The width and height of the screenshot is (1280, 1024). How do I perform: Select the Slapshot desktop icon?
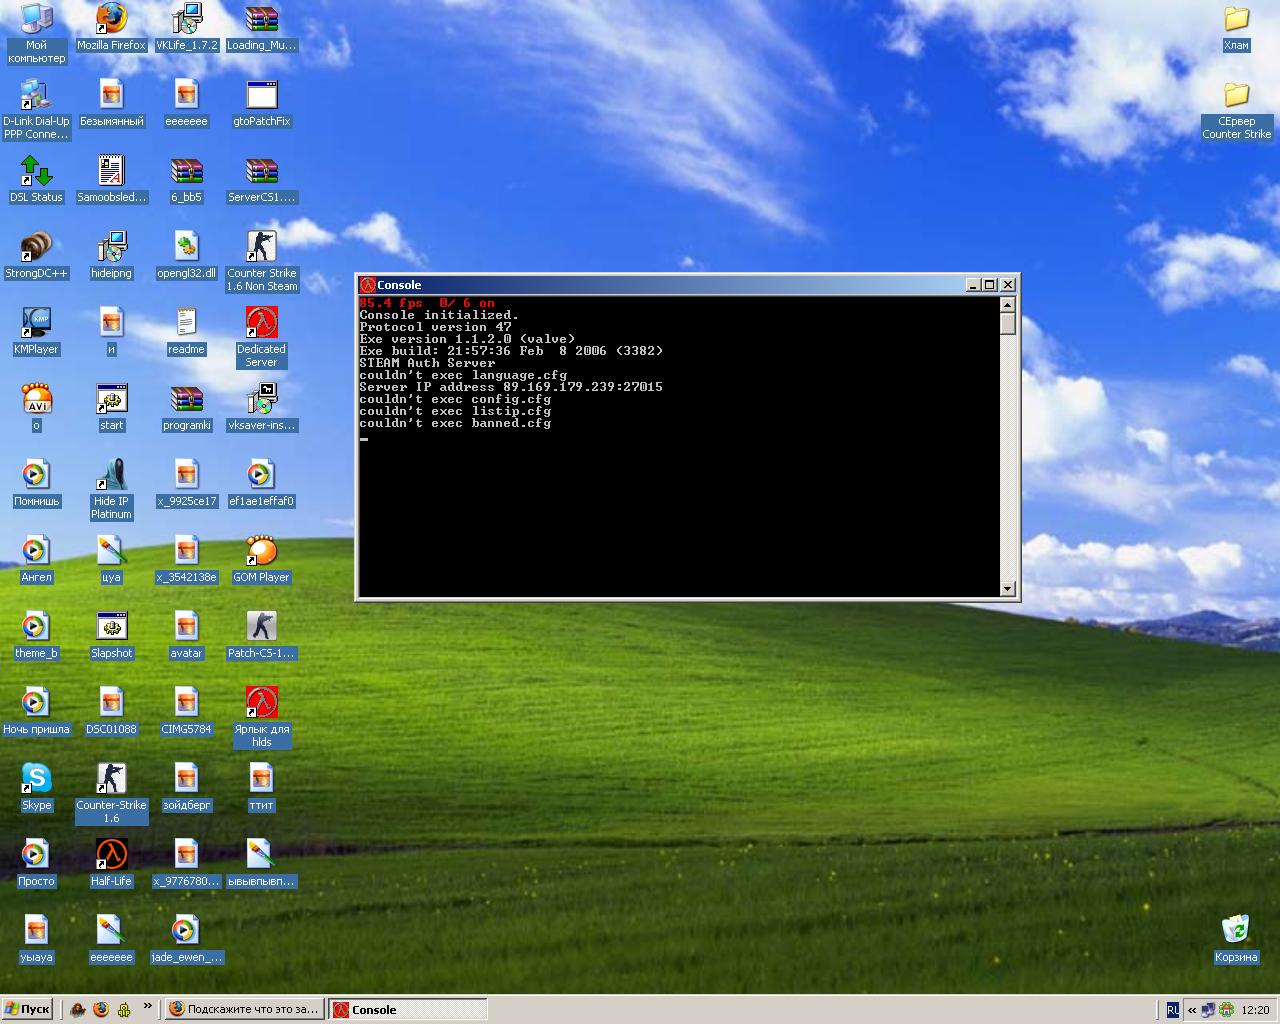[x=111, y=635]
